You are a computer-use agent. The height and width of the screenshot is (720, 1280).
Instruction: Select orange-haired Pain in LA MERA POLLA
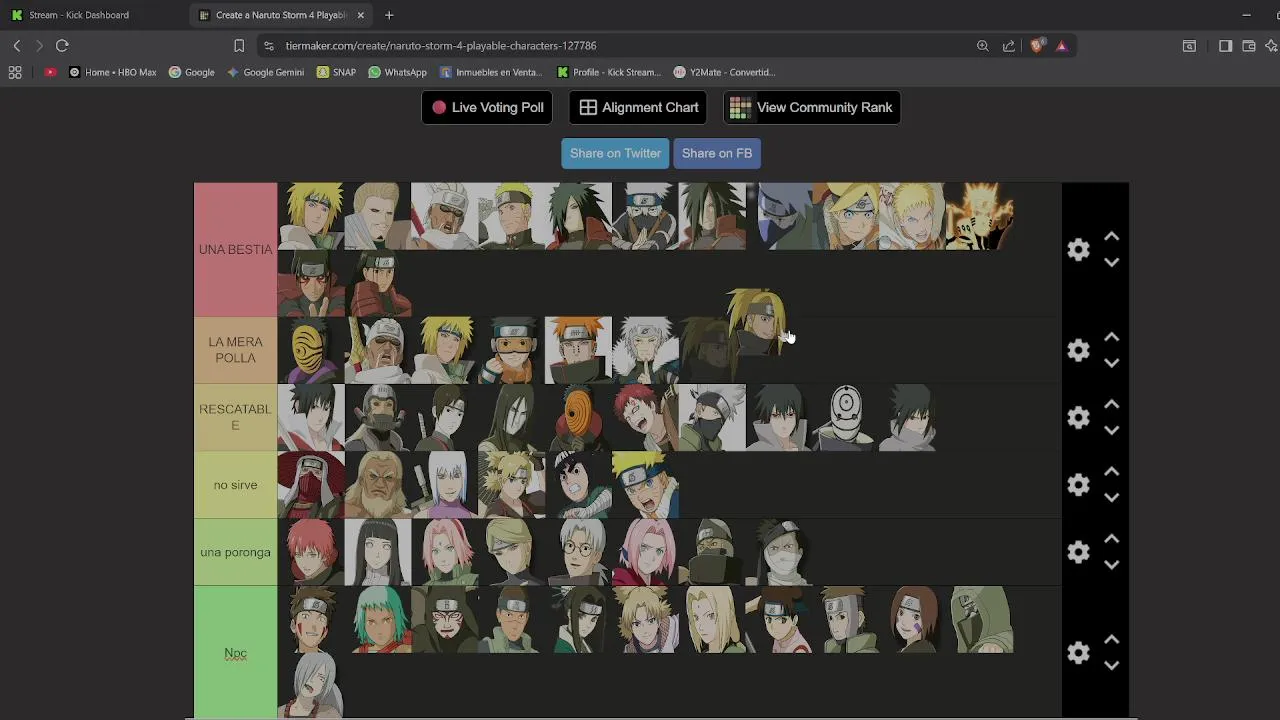click(x=578, y=350)
